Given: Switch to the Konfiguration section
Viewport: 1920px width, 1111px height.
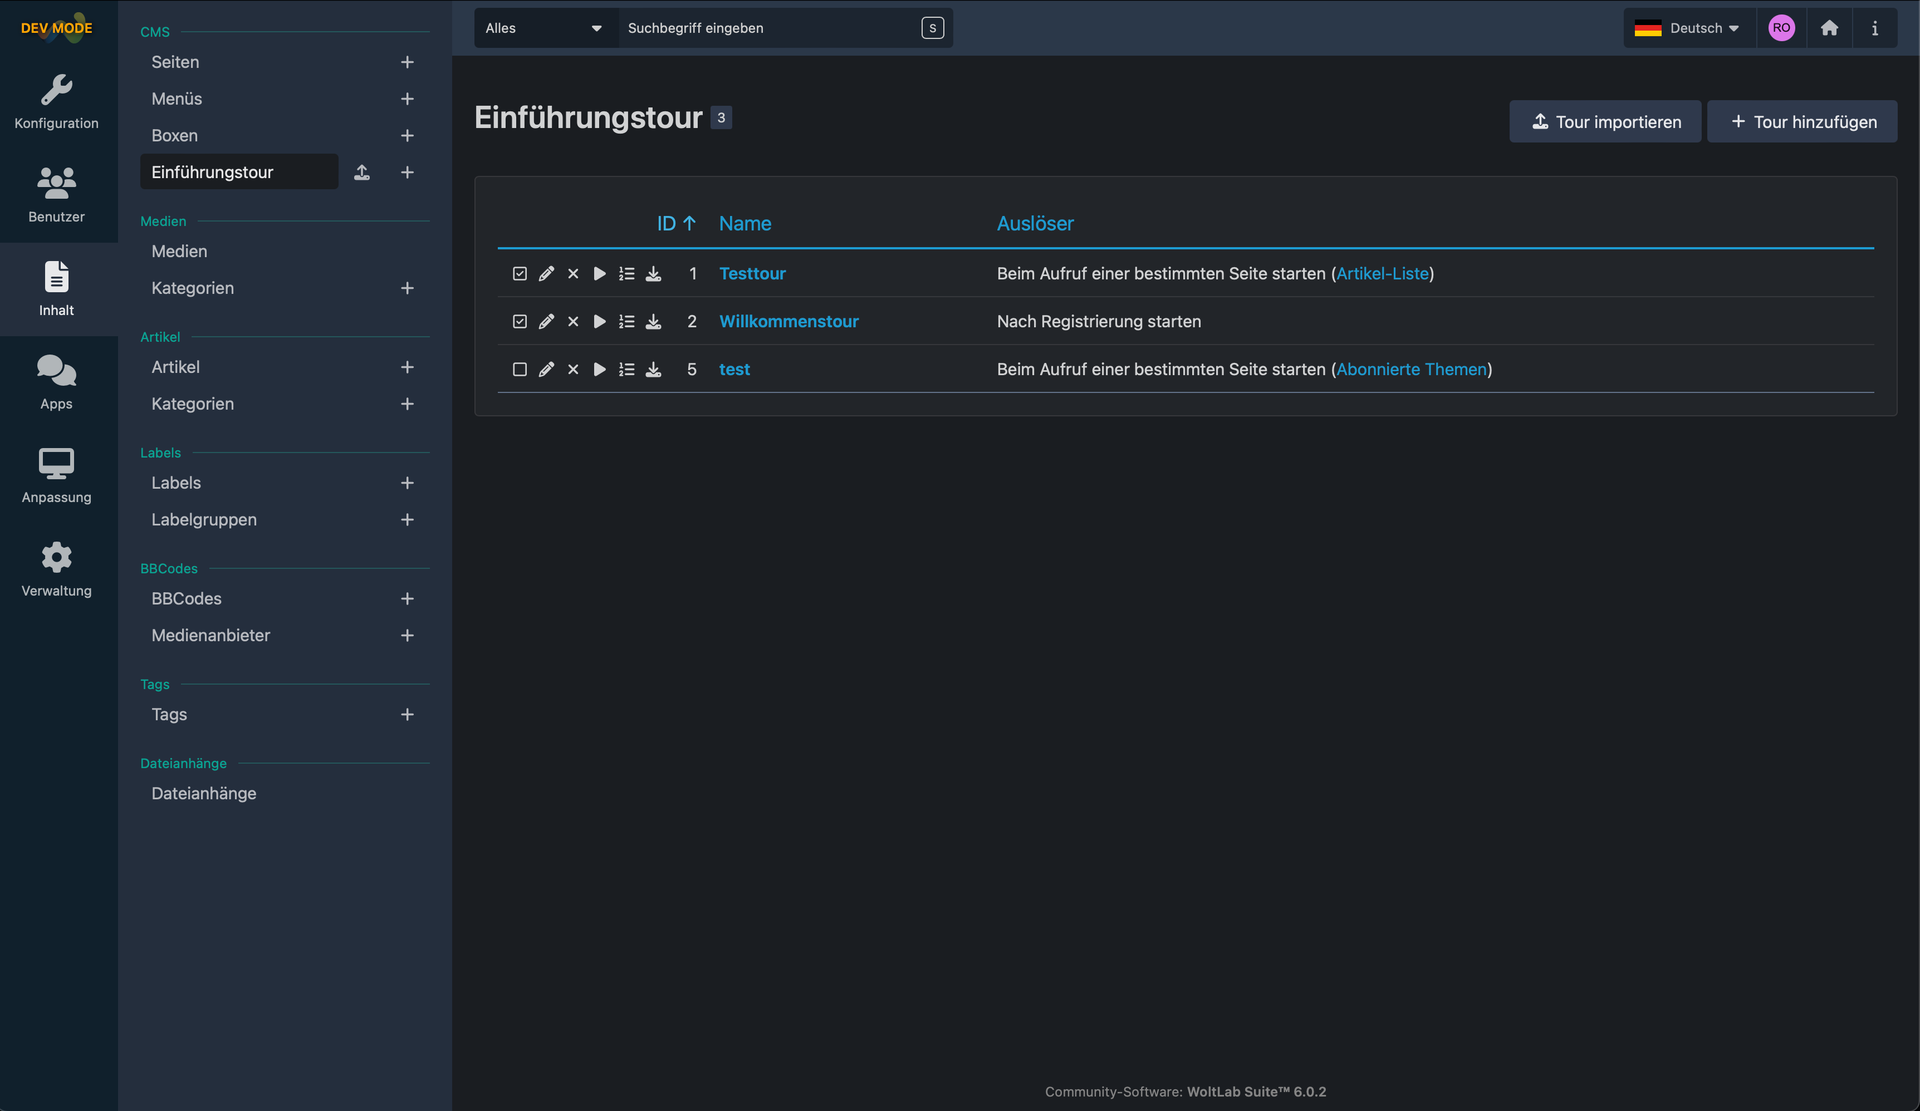Looking at the screenshot, I should coord(57,101).
